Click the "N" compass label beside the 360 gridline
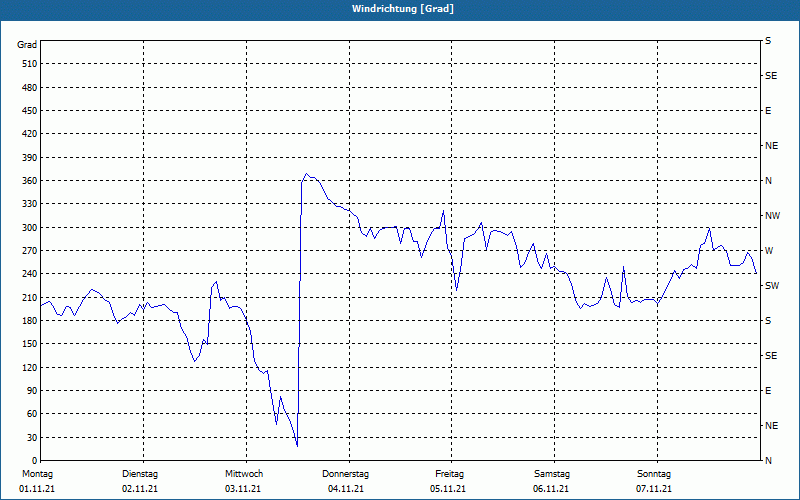 coord(768,181)
